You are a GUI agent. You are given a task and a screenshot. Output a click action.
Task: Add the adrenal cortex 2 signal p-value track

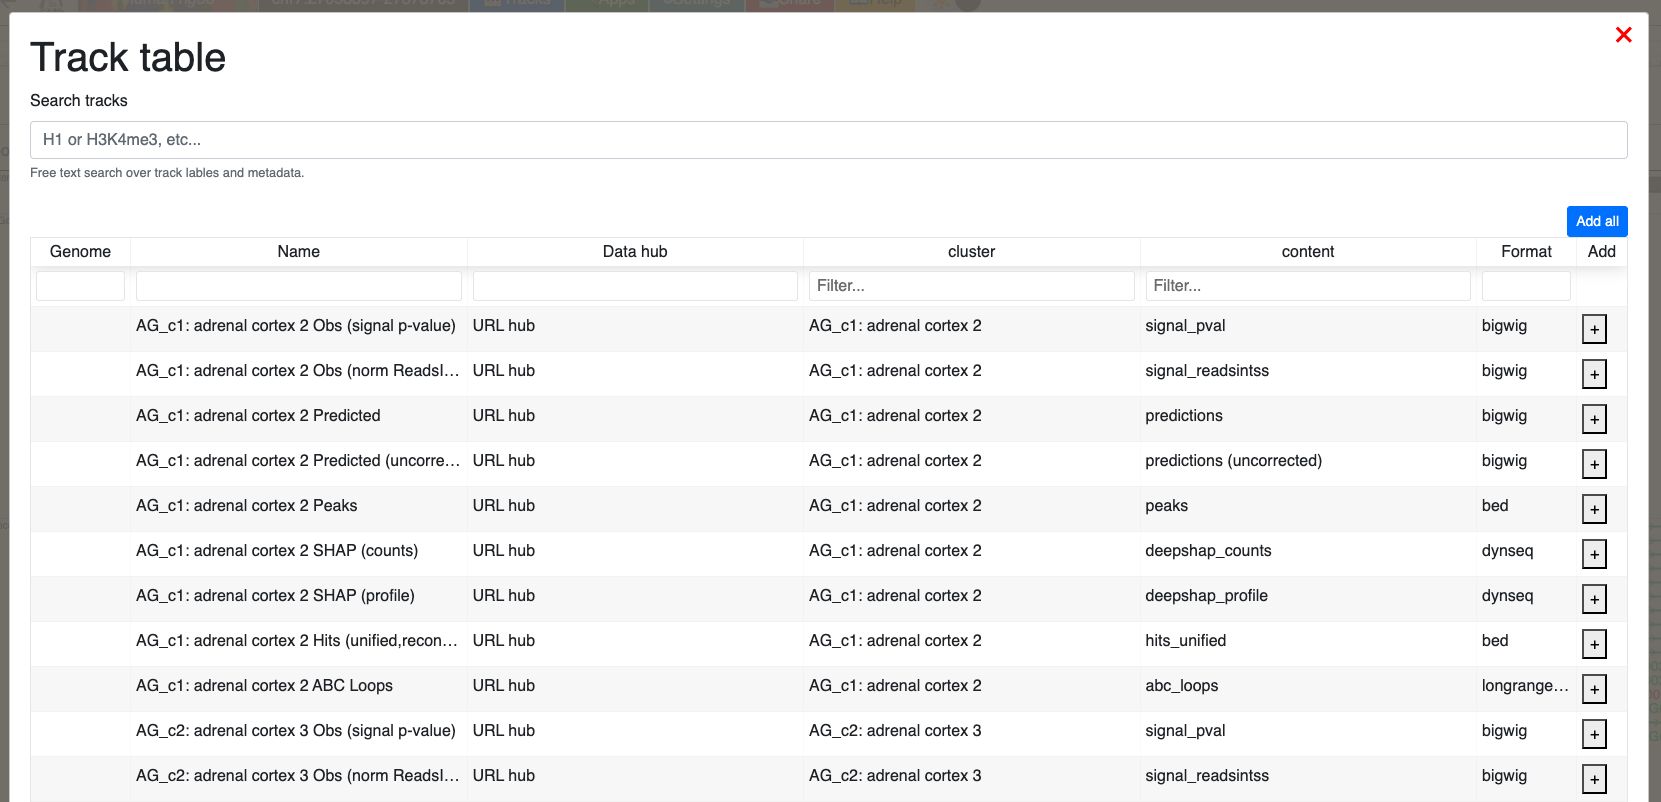1594,329
